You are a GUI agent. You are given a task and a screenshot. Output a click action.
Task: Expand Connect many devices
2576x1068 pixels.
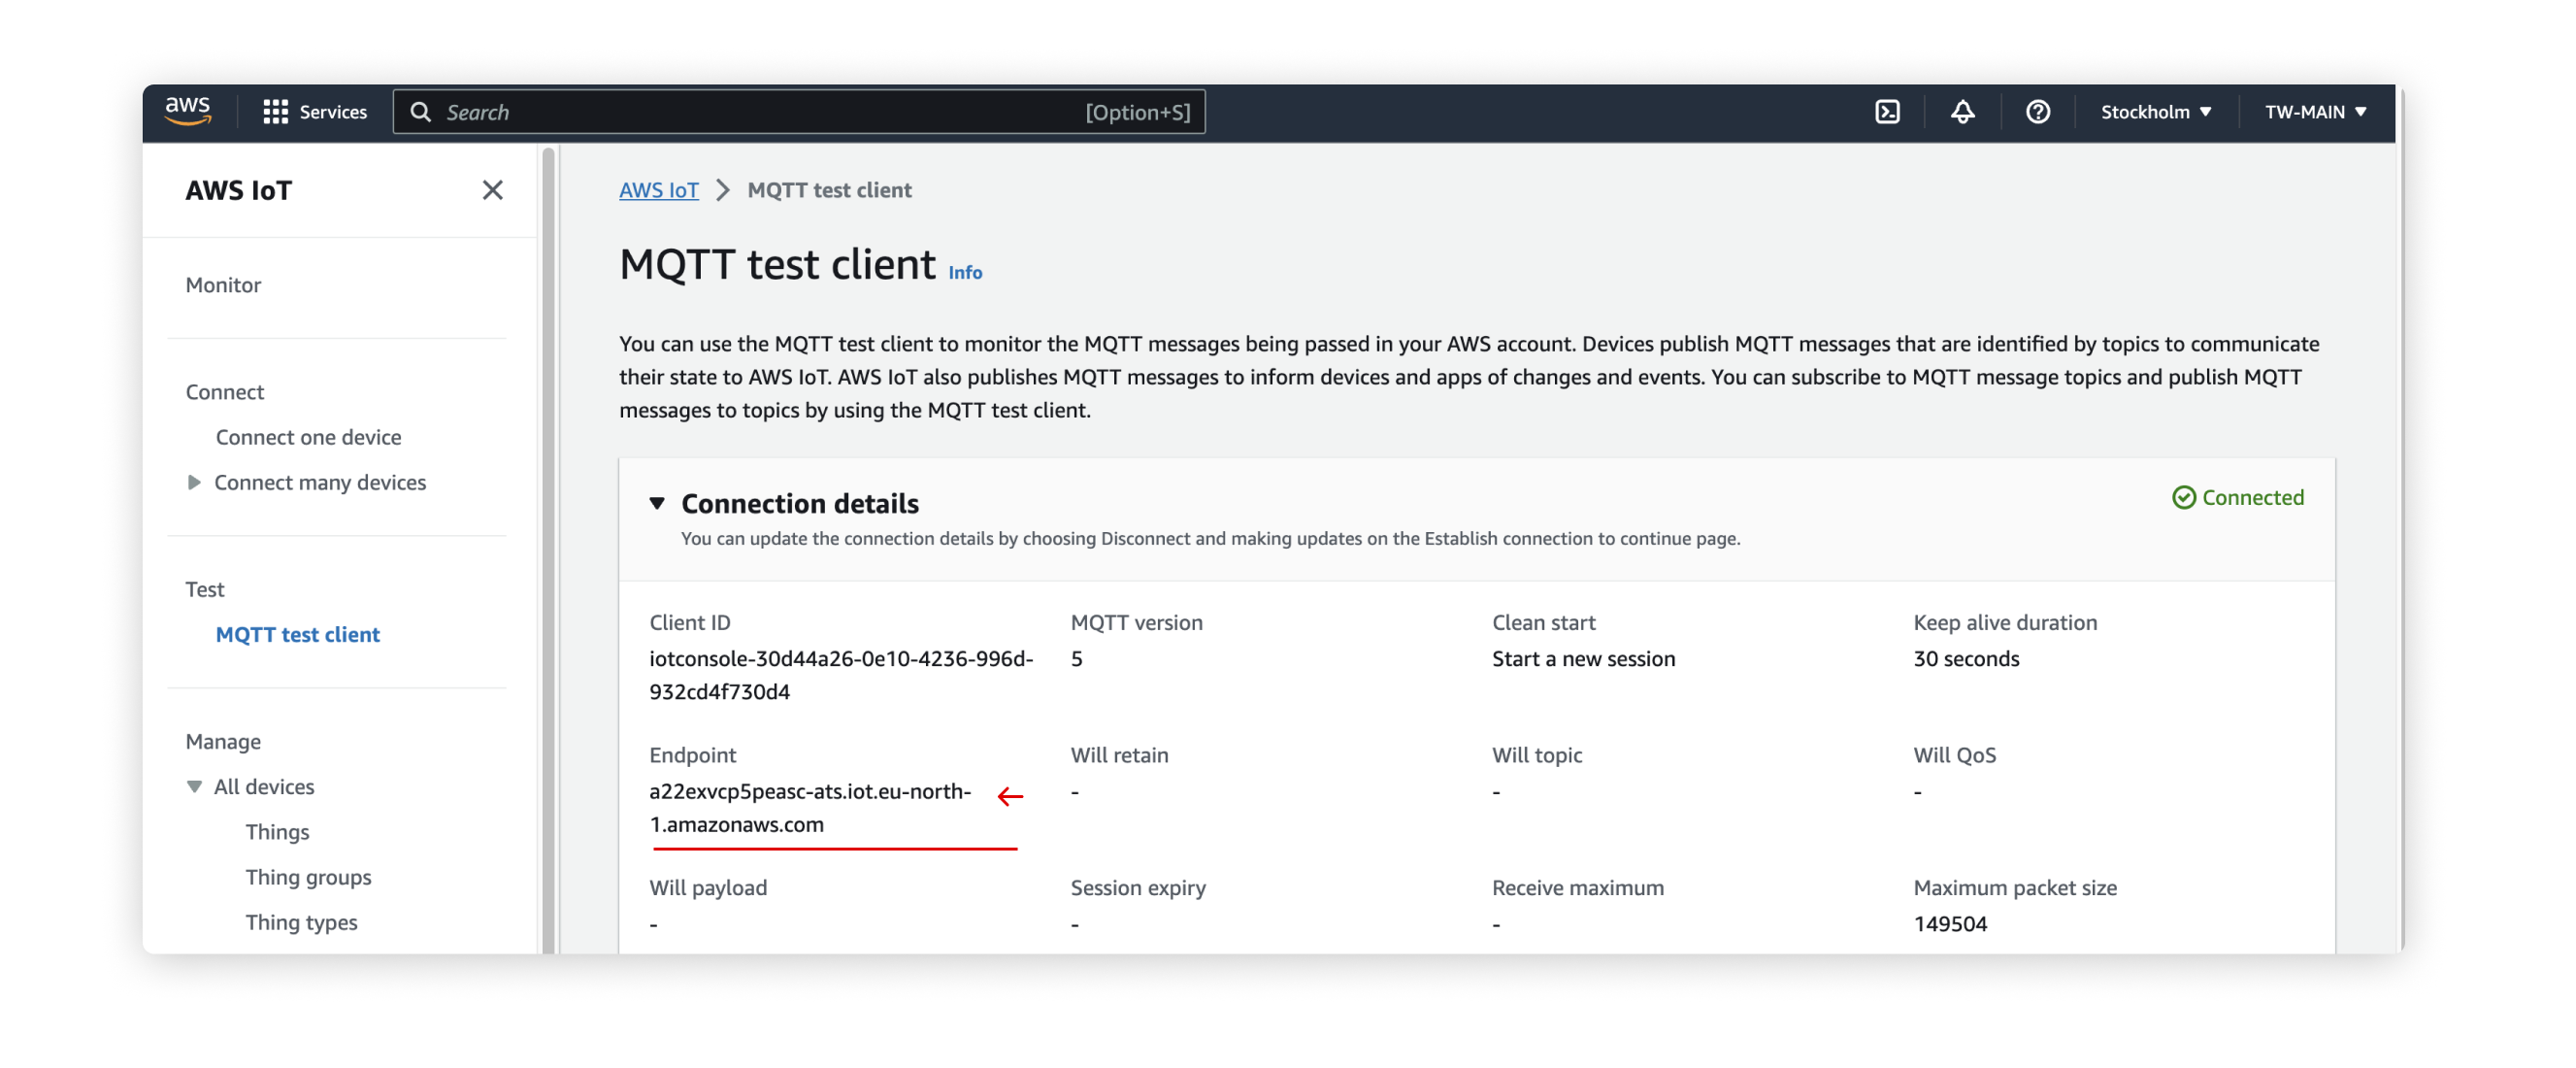coord(195,482)
